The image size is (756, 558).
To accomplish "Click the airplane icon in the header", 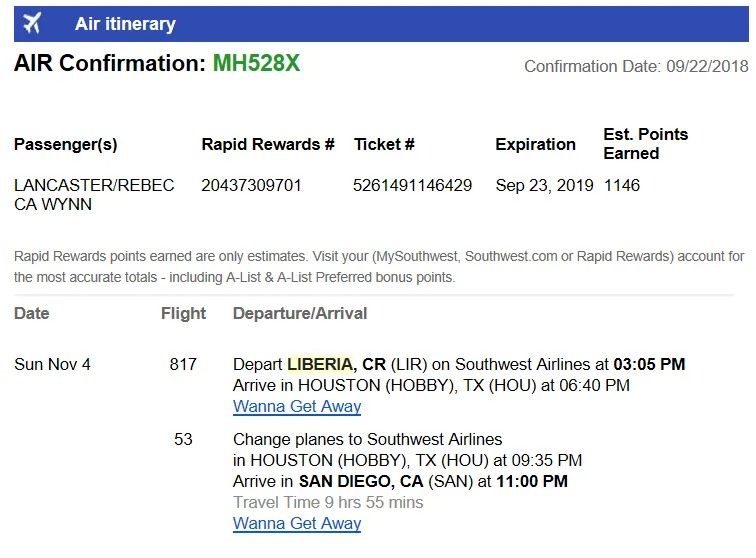I will [x=32, y=23].
